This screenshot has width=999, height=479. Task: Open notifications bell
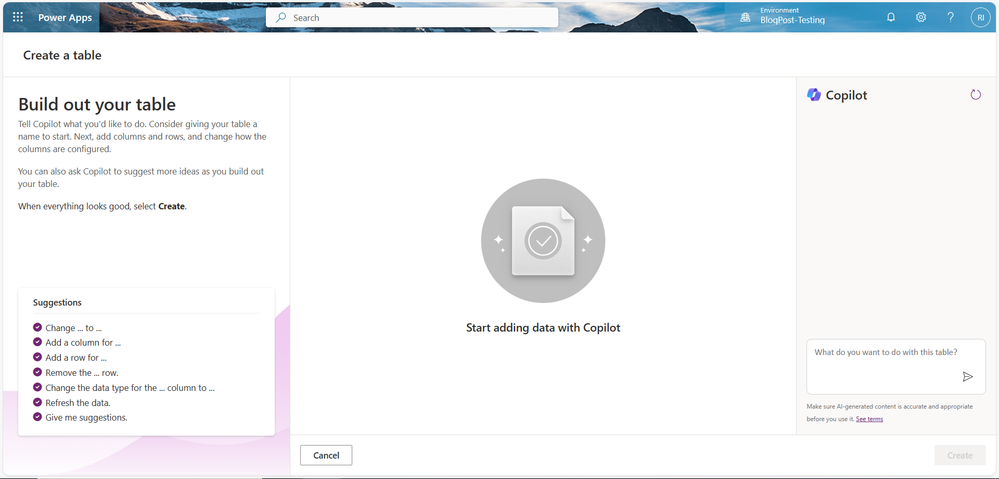tap(891, 18)
